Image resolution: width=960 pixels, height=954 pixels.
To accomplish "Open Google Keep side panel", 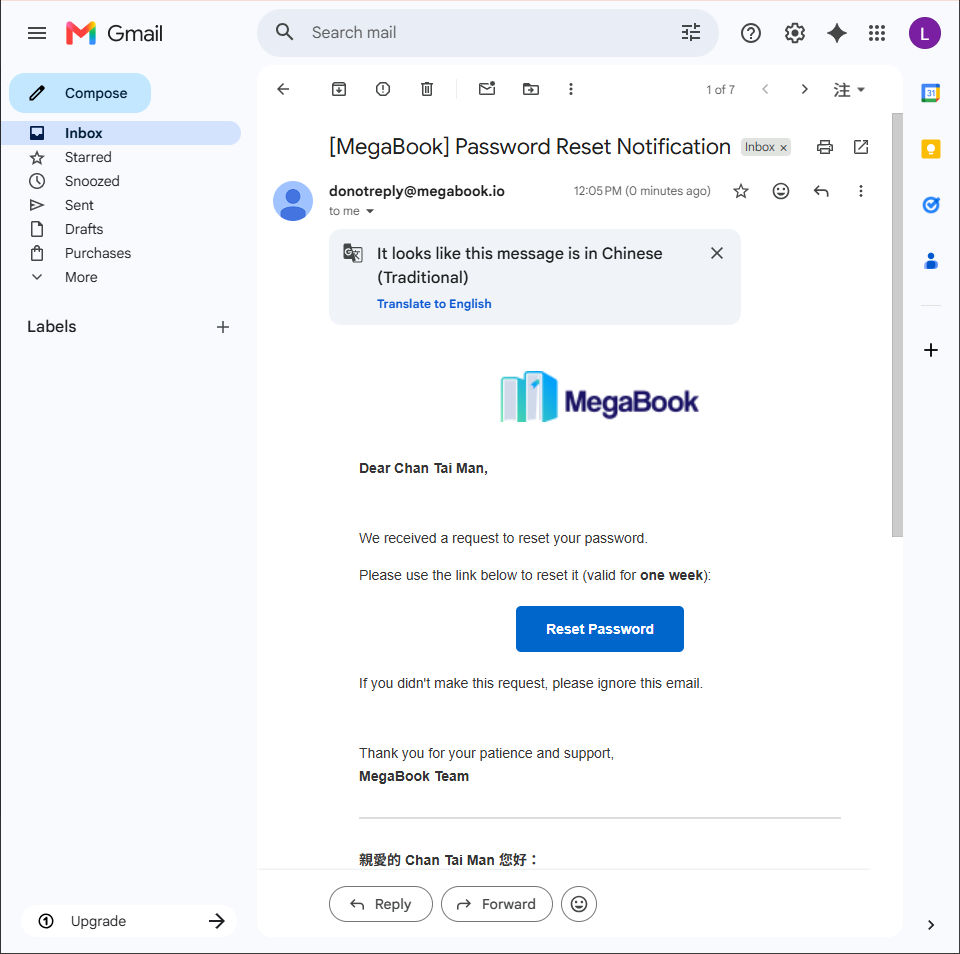I will click(x=931, y=149).
